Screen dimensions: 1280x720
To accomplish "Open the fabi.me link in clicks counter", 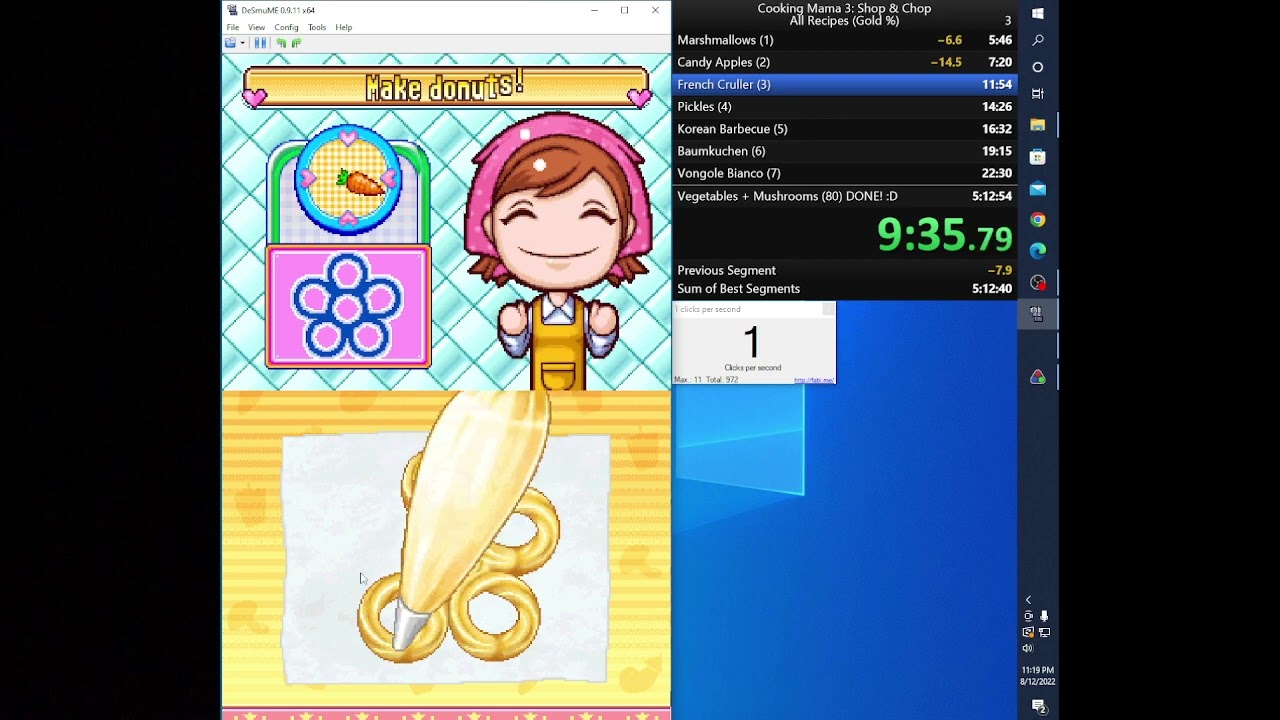I will pyautogui.click(x=812, y=380).
